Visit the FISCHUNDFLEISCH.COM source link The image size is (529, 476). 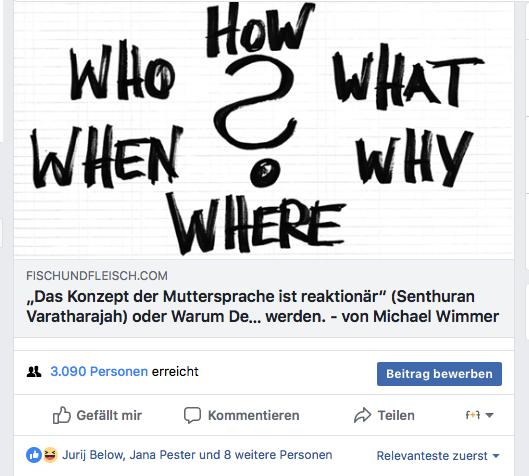pyautogui.click(x=97, y=276)
